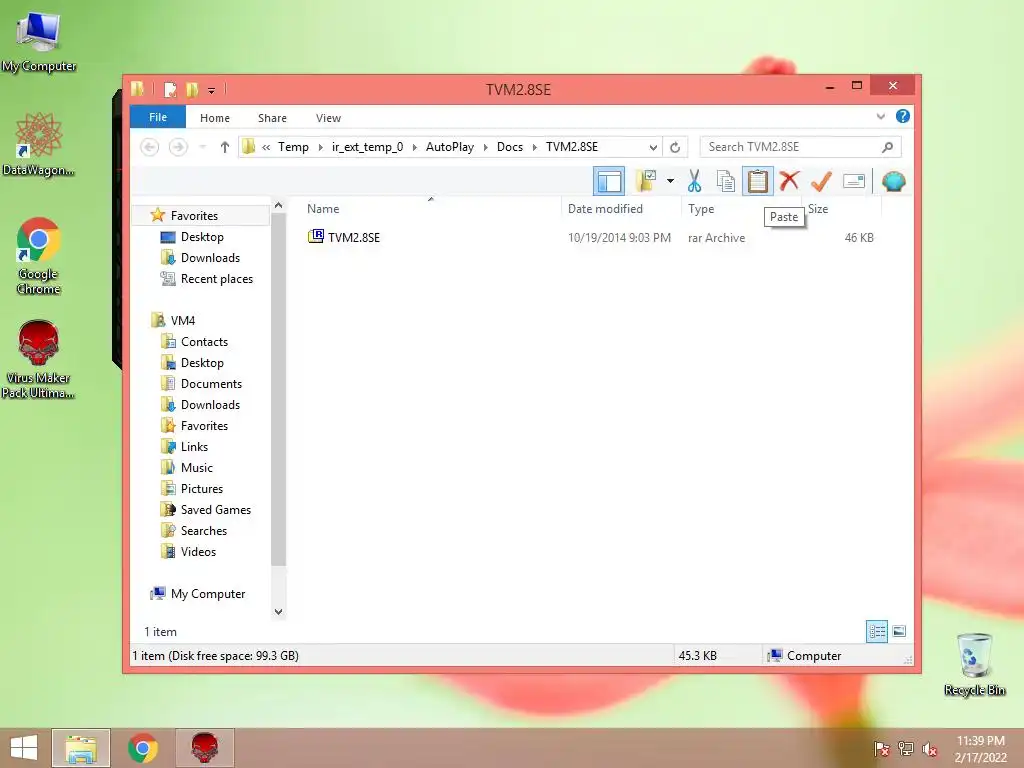Open Pictures in the navigation pane
Screen dimensions: 1024x768
click(202, 488)
